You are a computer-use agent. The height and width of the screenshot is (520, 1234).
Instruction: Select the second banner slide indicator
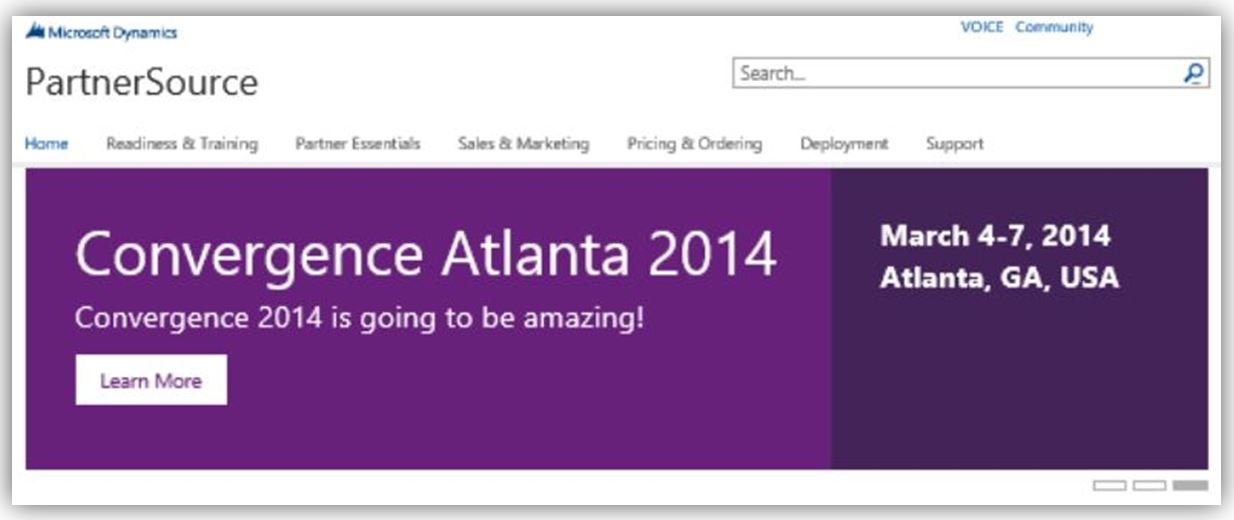point(1150,486)
